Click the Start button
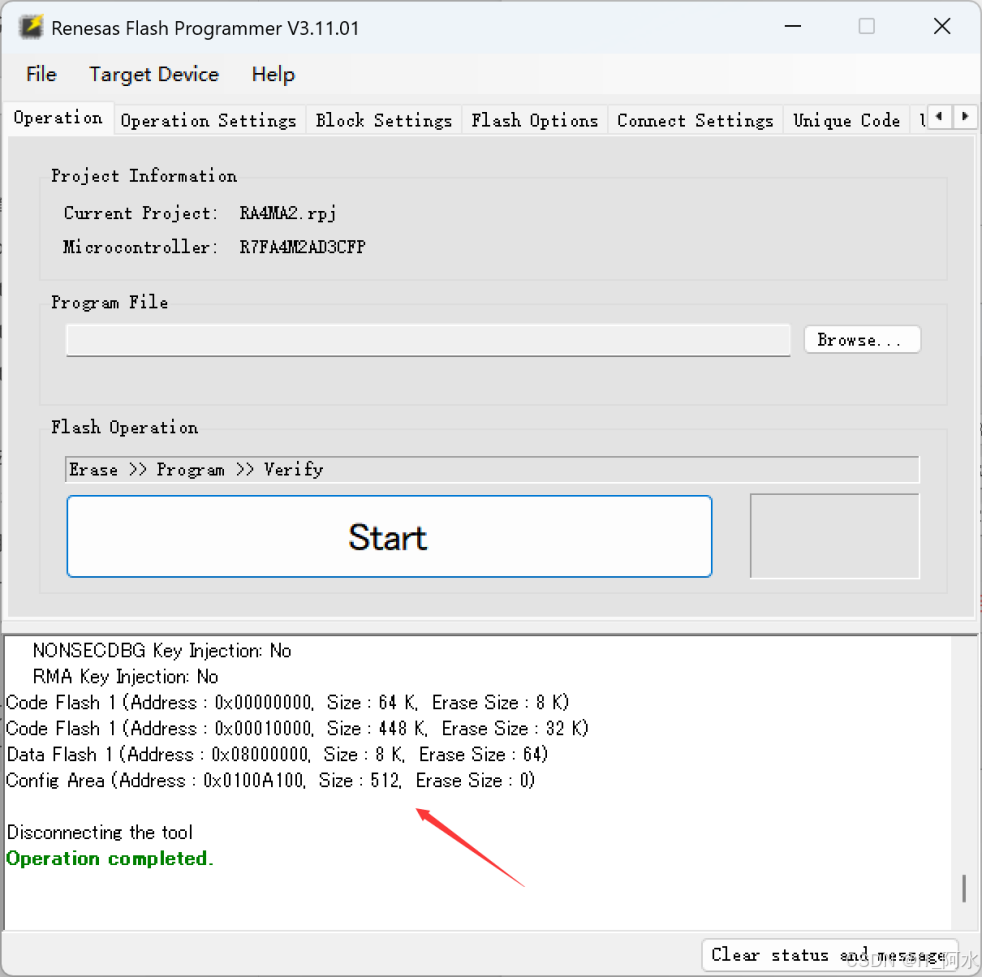983x978 pixels. pyautogui.click(x=389, y=537)
